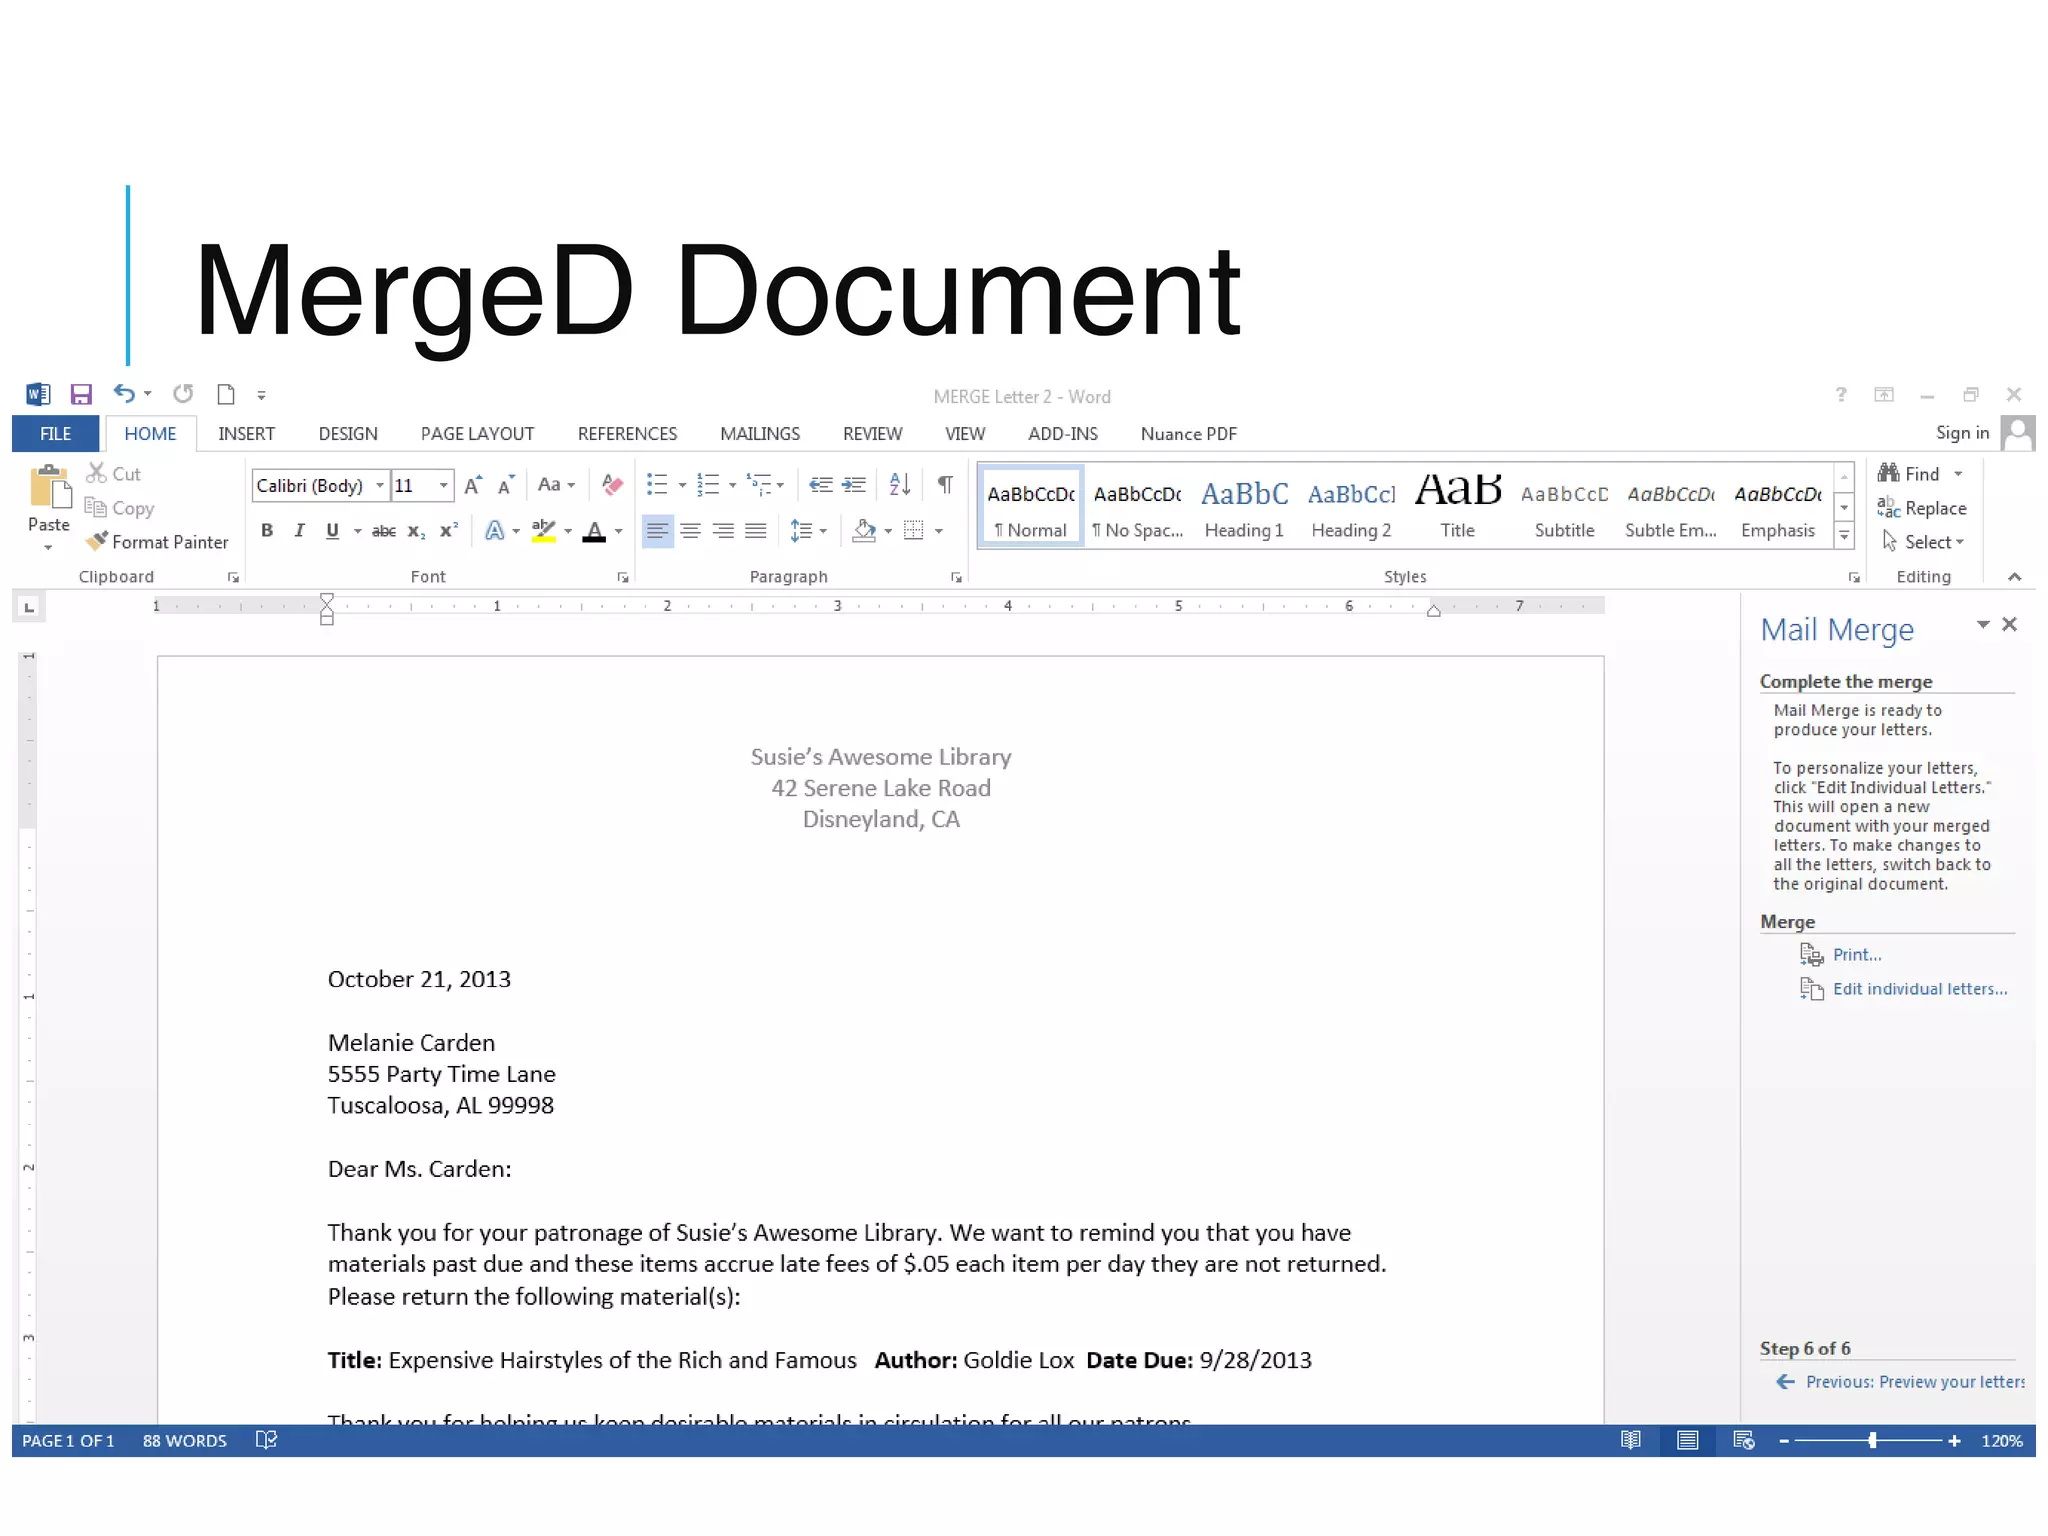Viewport: 2048px width, 1536px height.
Task: Toggle Subscript formatting
Action: [x=416, y=531]
